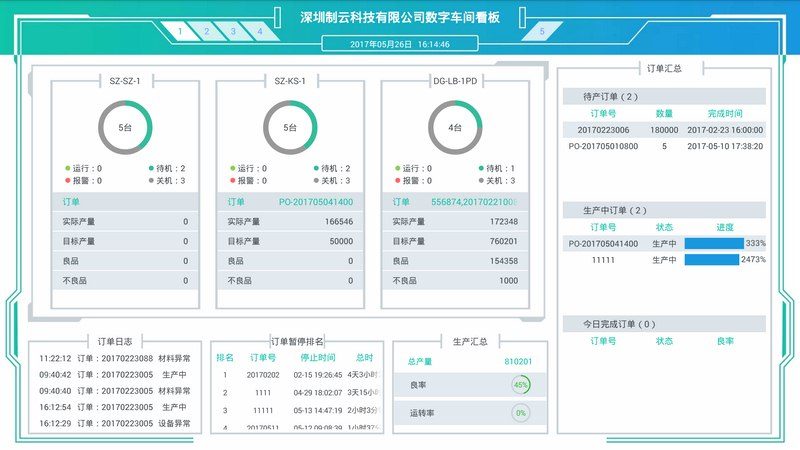Click the SZ-SZ-1 donut chart showing 5台
The height and width of the screenshot is (450, 800).
click(x=125, y=128)
